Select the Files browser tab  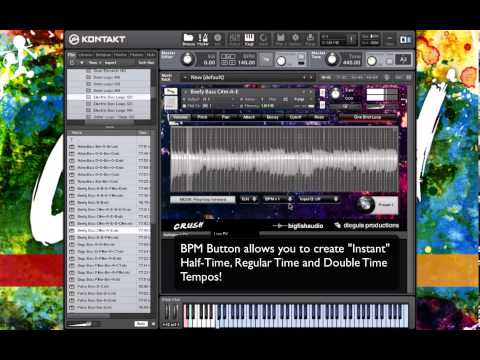tap(72, 54)
